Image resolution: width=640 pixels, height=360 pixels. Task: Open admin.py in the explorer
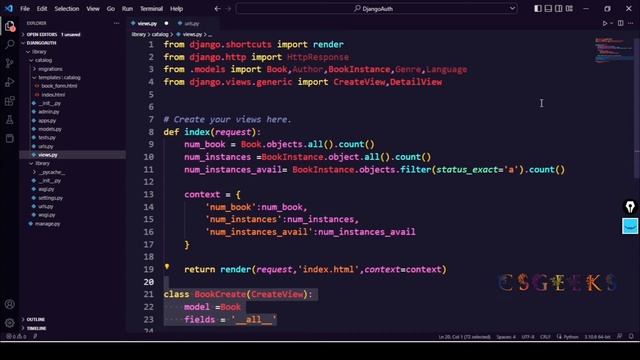pos(49,112)
